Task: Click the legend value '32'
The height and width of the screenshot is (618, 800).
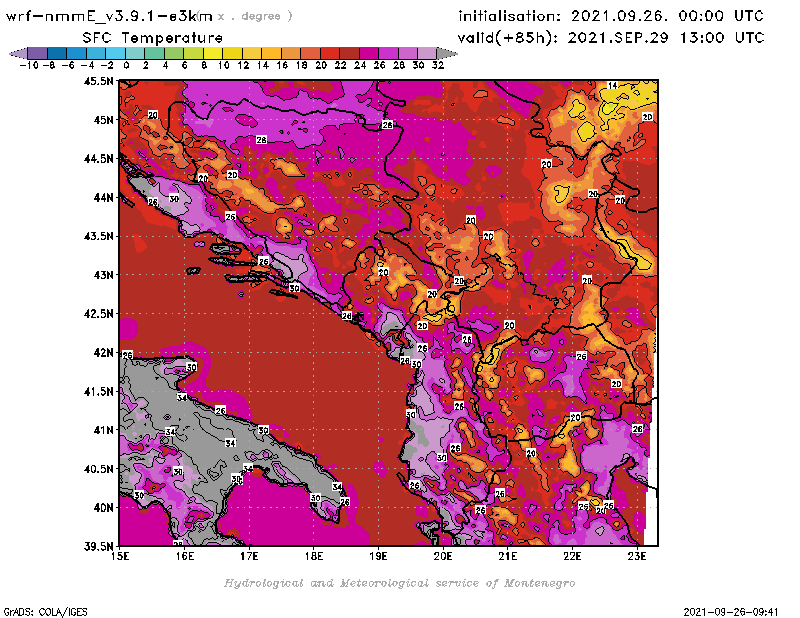Action: click(x=438, y=65)
